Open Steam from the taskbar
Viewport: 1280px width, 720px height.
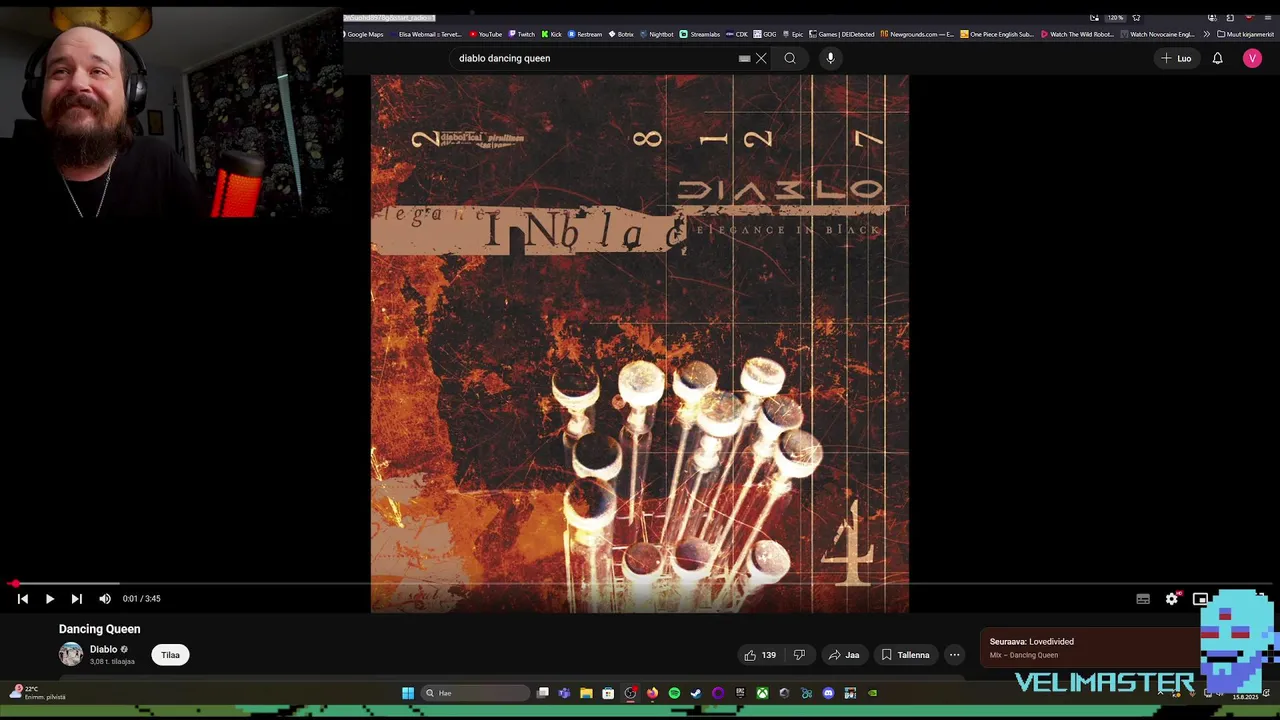tap(696, 693)
